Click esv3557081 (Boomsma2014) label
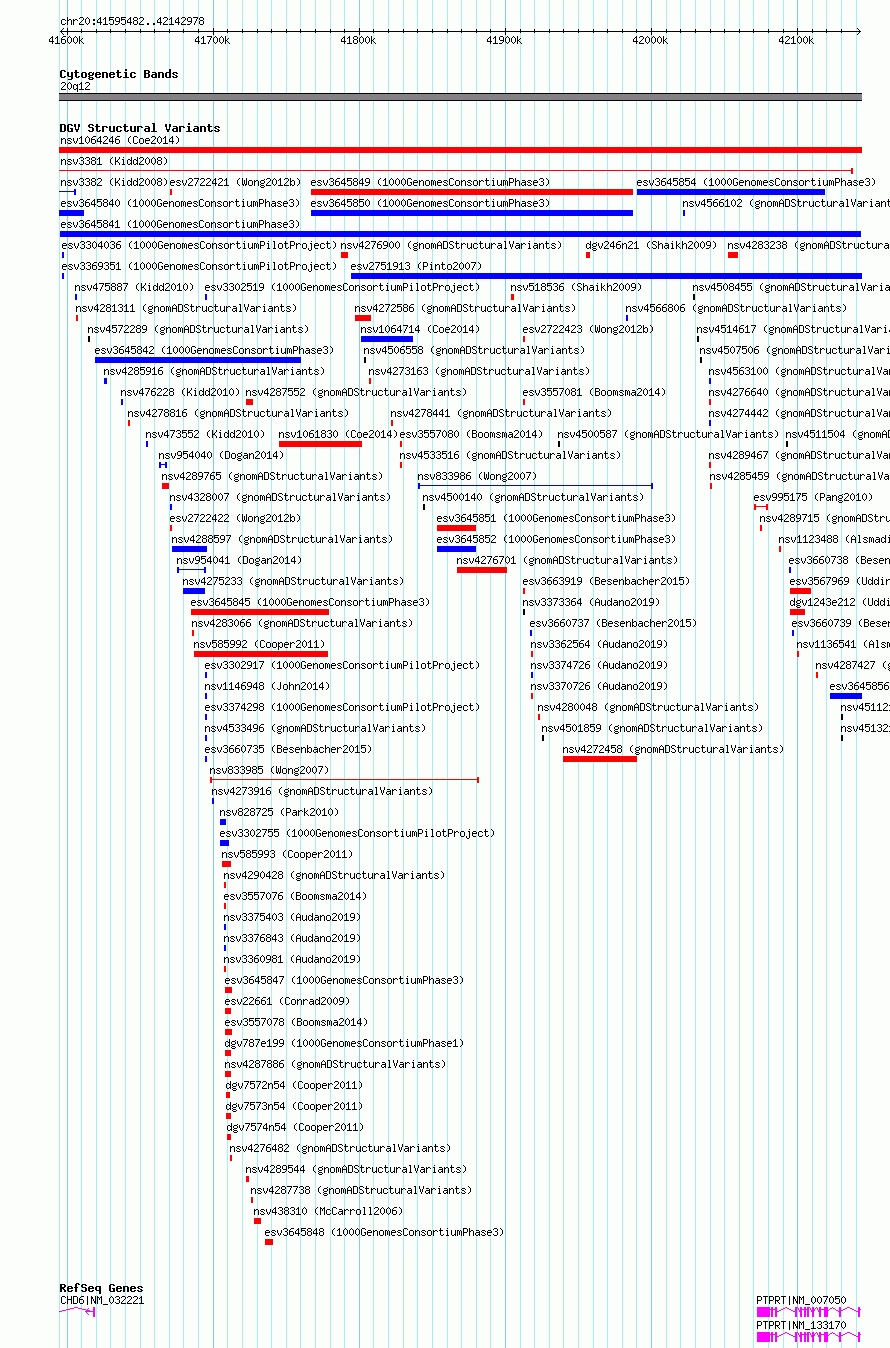890x1348 pixels. coord(594,392)
